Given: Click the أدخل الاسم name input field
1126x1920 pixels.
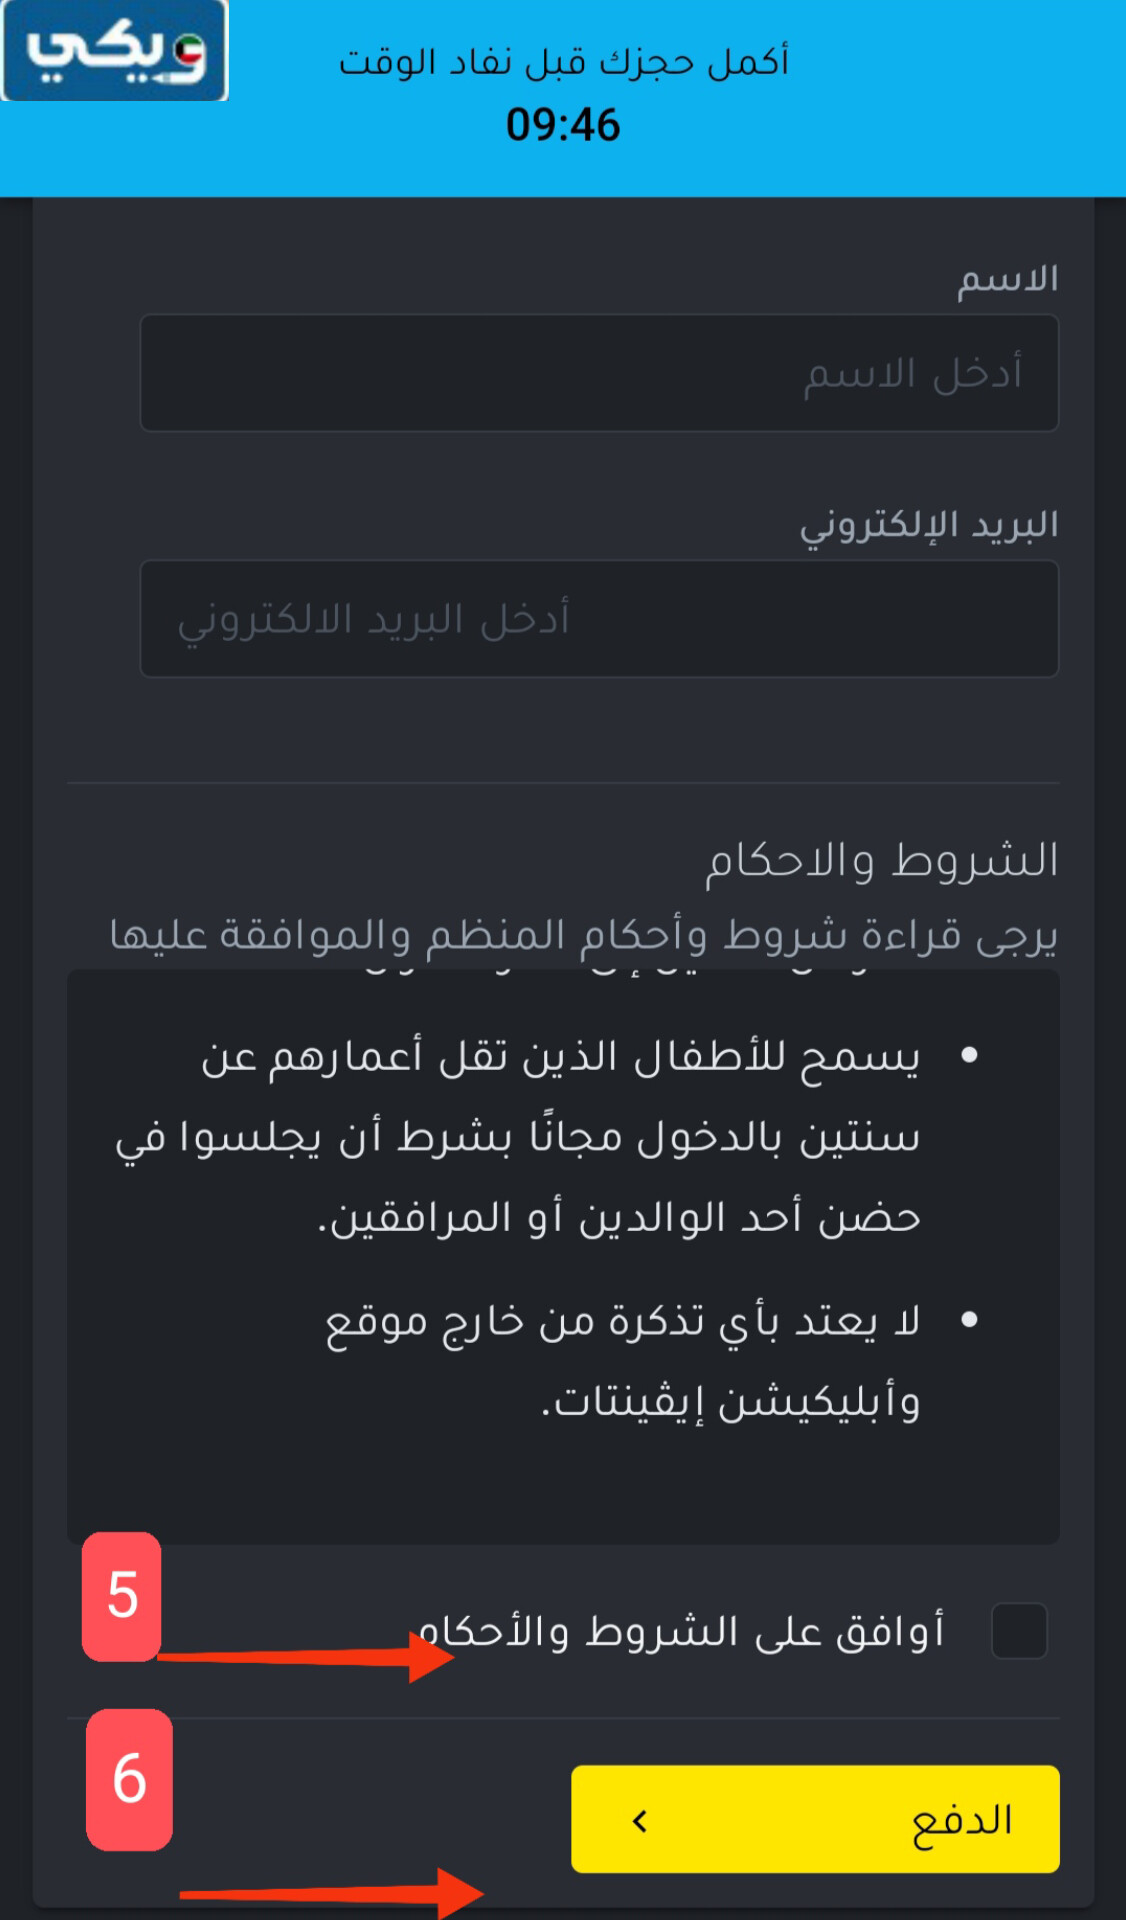Looking at the screenshot, I should pos(600,373).
